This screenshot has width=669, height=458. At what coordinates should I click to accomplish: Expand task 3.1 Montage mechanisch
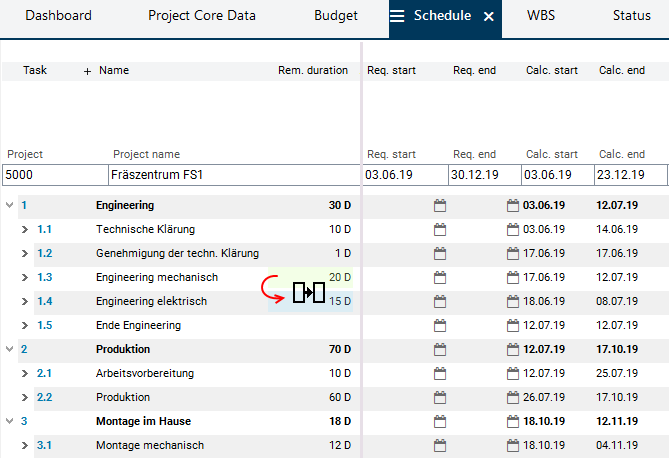point(26,446)
